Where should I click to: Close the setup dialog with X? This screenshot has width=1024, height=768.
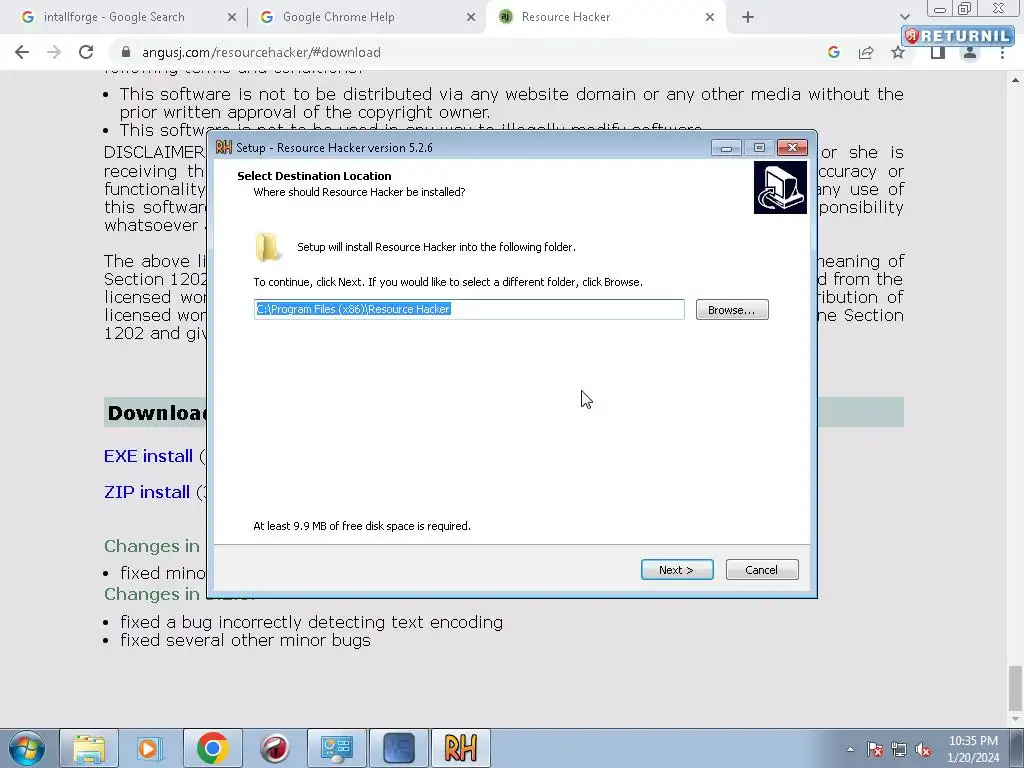click(792, 148)
